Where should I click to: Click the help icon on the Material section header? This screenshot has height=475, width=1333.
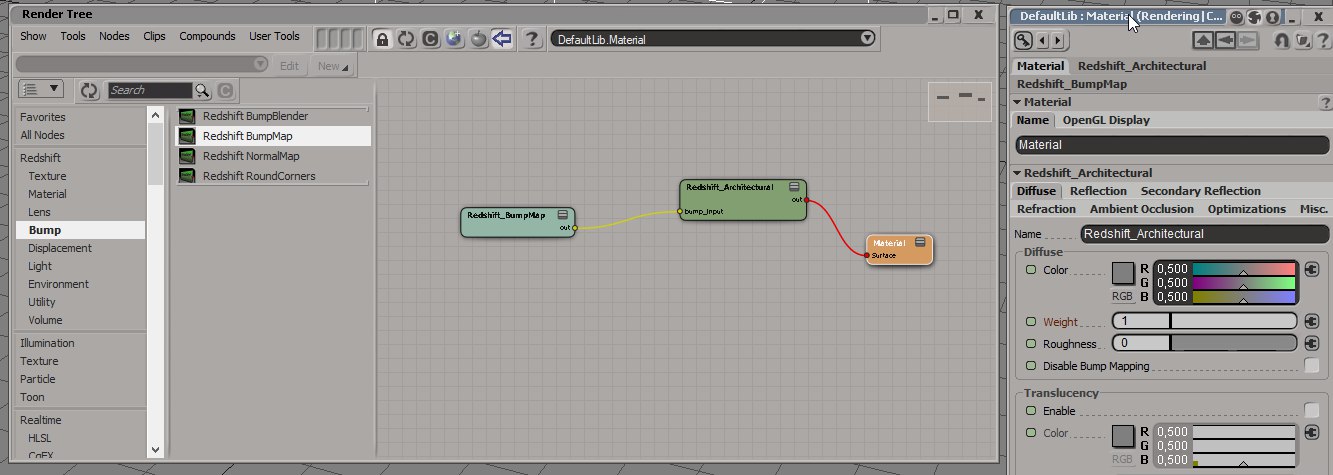tap(1325, 102)
